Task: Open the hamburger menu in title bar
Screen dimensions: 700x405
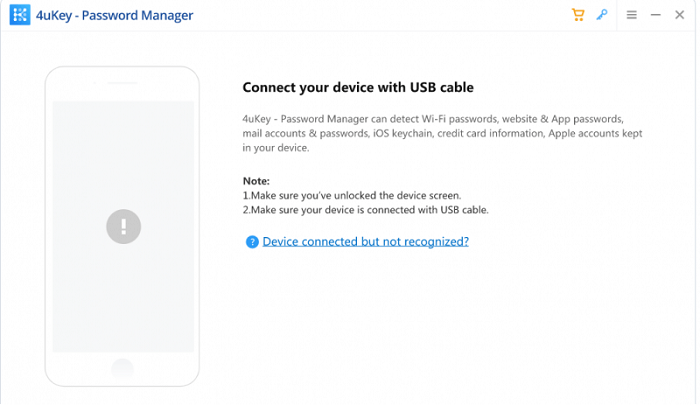Action: pos(631,15)
